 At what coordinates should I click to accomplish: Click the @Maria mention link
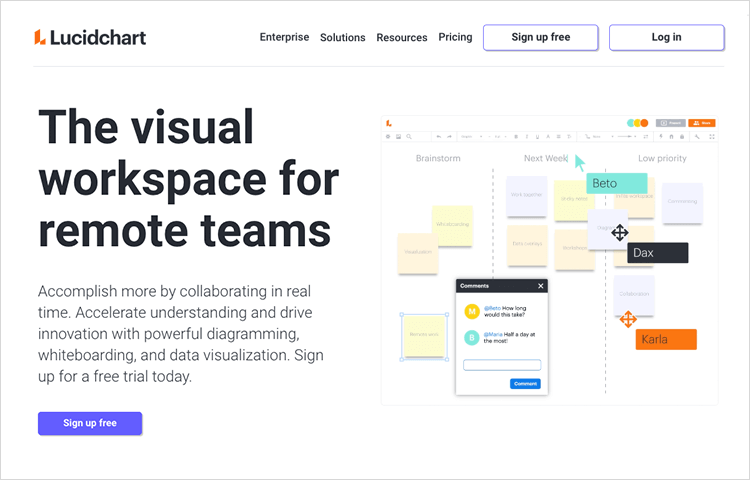click(493, 335)
